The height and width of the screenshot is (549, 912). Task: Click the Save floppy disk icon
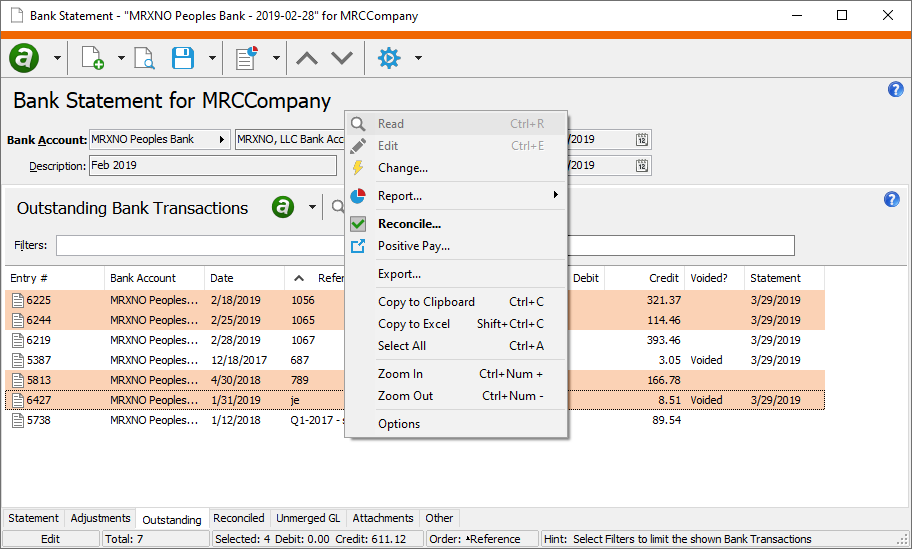(x=183, y=58)
